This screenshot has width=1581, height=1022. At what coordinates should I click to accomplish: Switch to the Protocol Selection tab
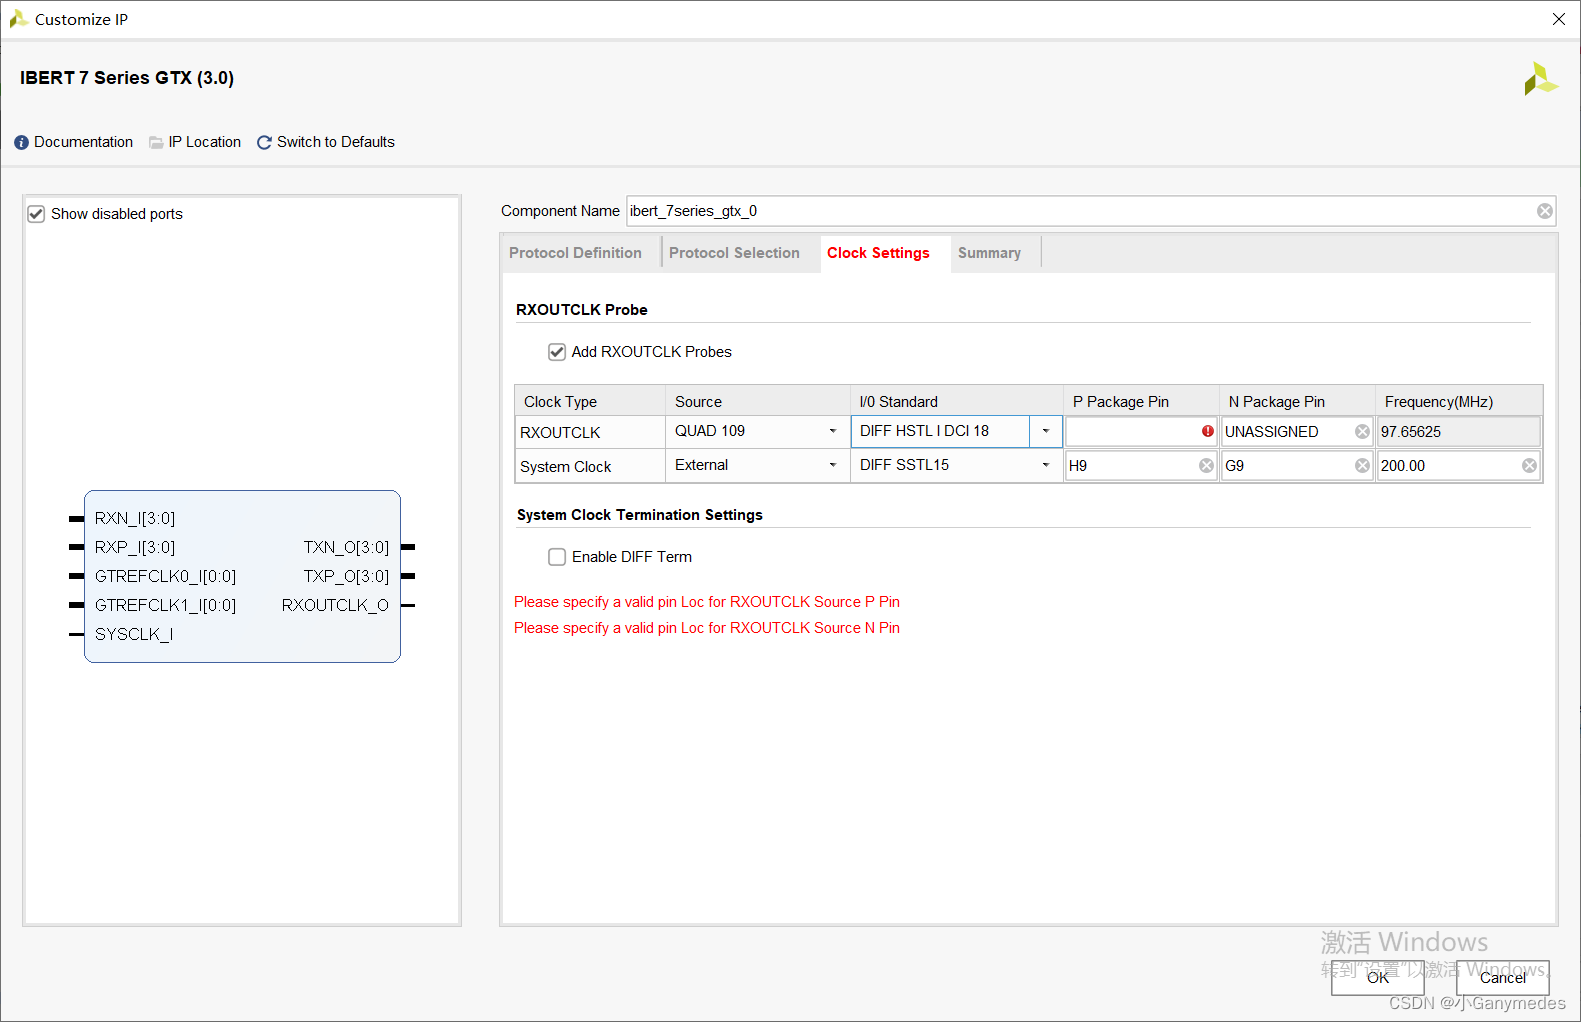click(x=734, y=253)
